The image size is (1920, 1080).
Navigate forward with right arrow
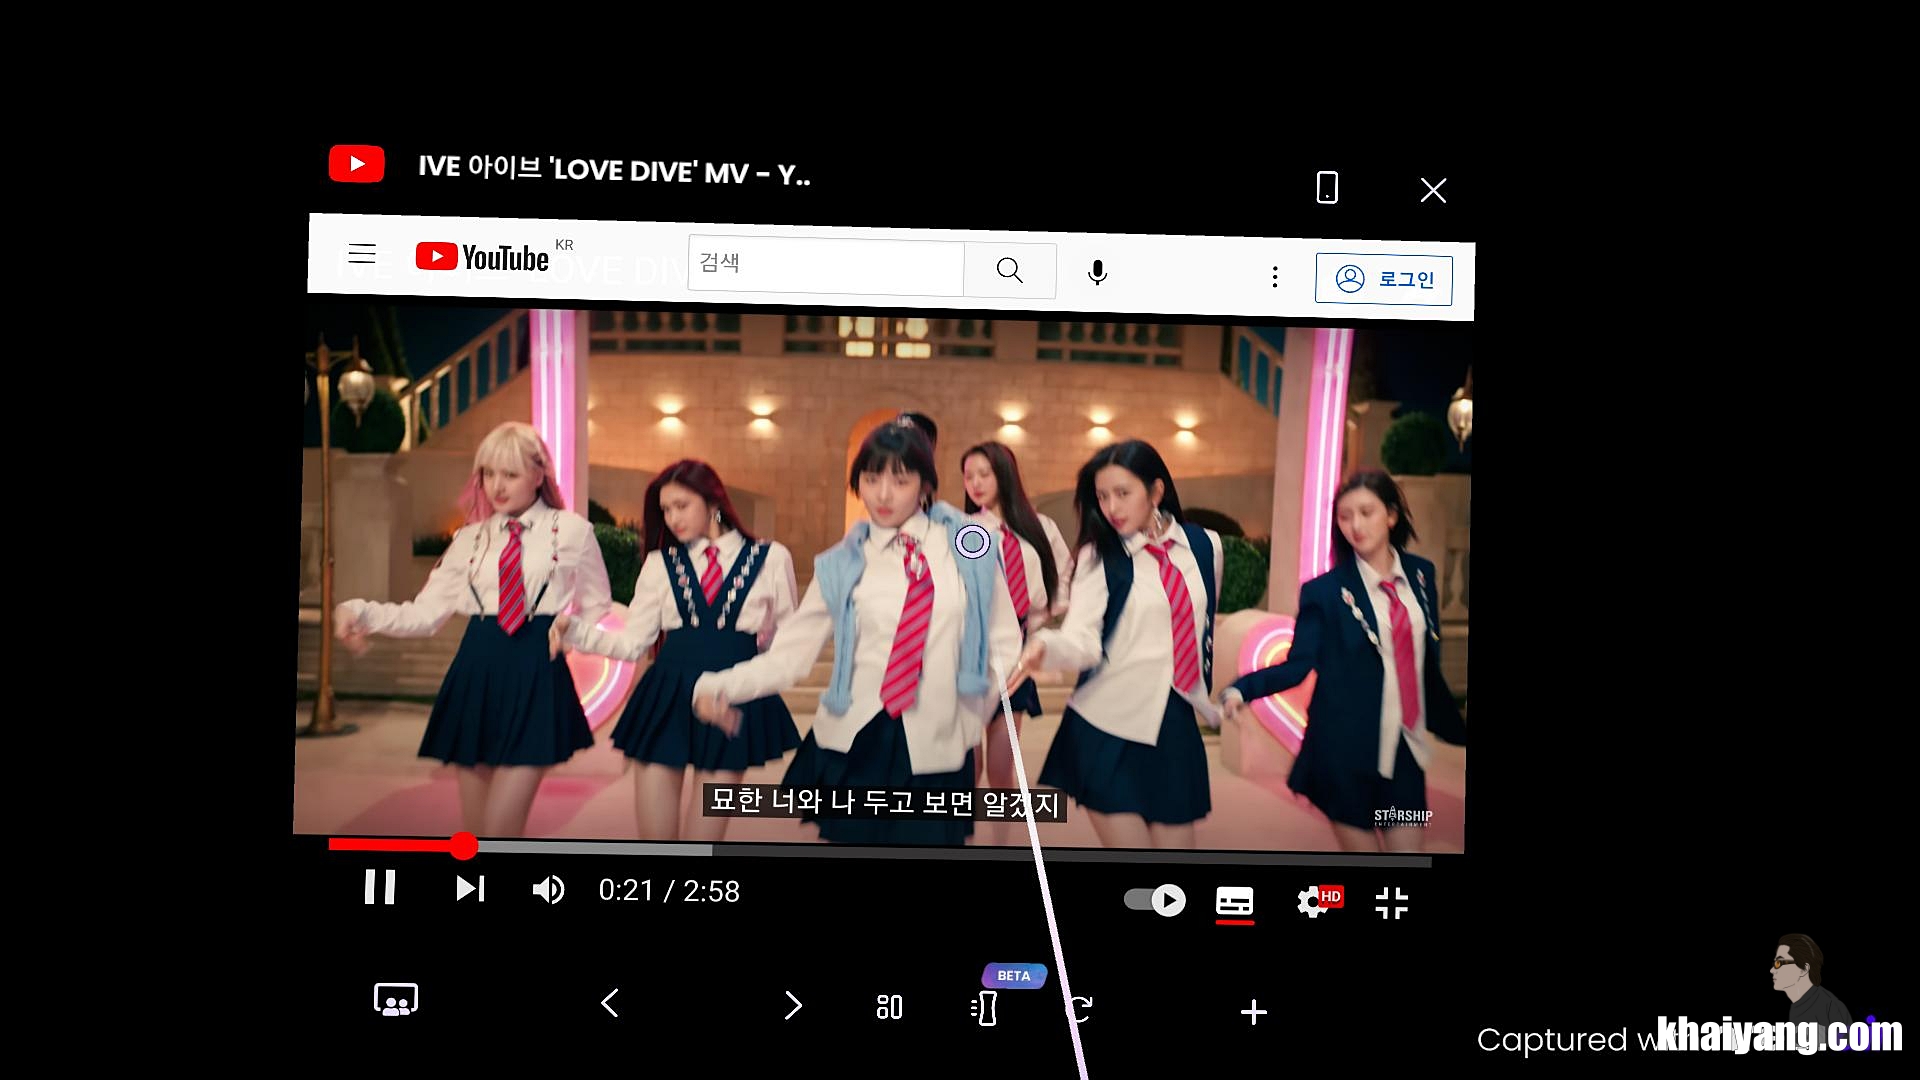[x=793, y=1005]
